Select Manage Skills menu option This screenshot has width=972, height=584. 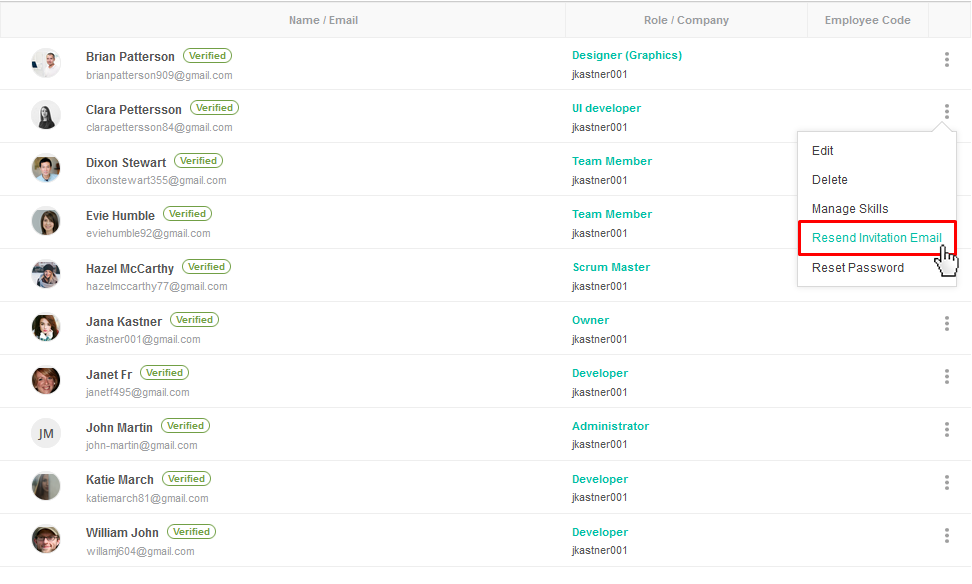pos(850,209)
